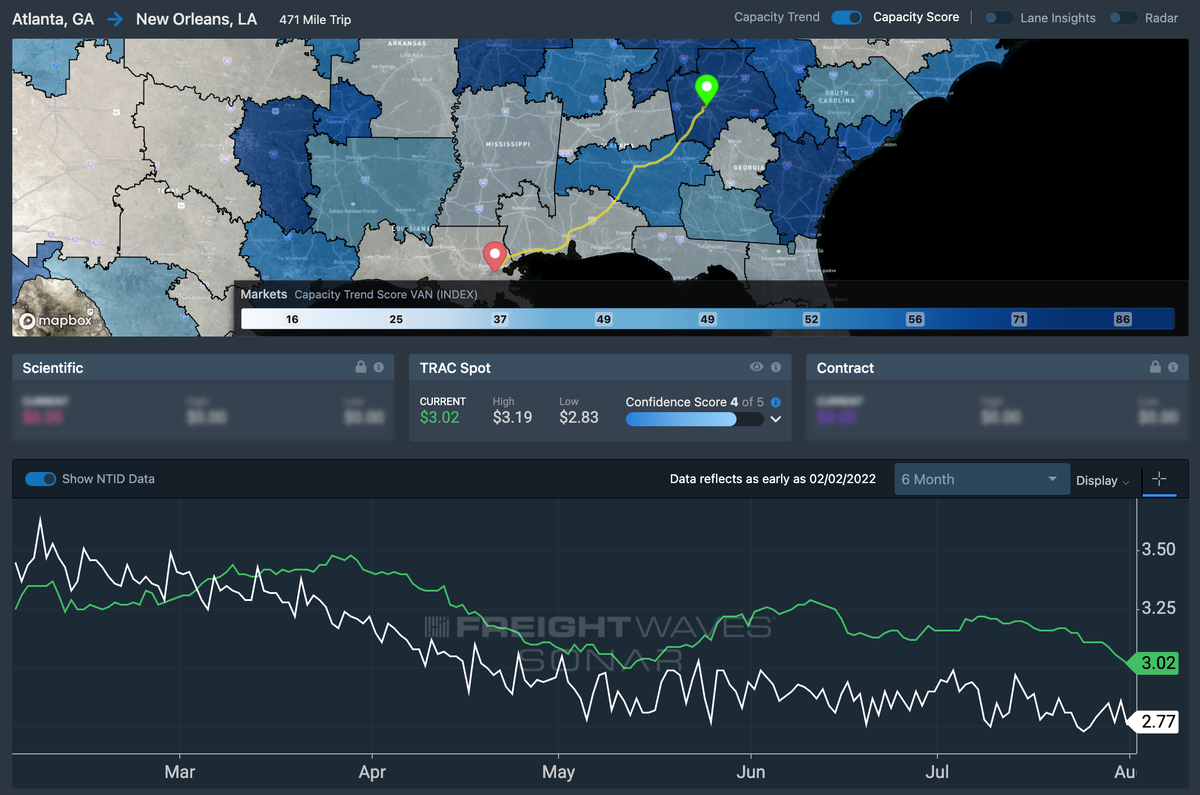Screen dimensions: 1200x795
Task: Click the Markets legend label
Action: click(x=264, y=295)
